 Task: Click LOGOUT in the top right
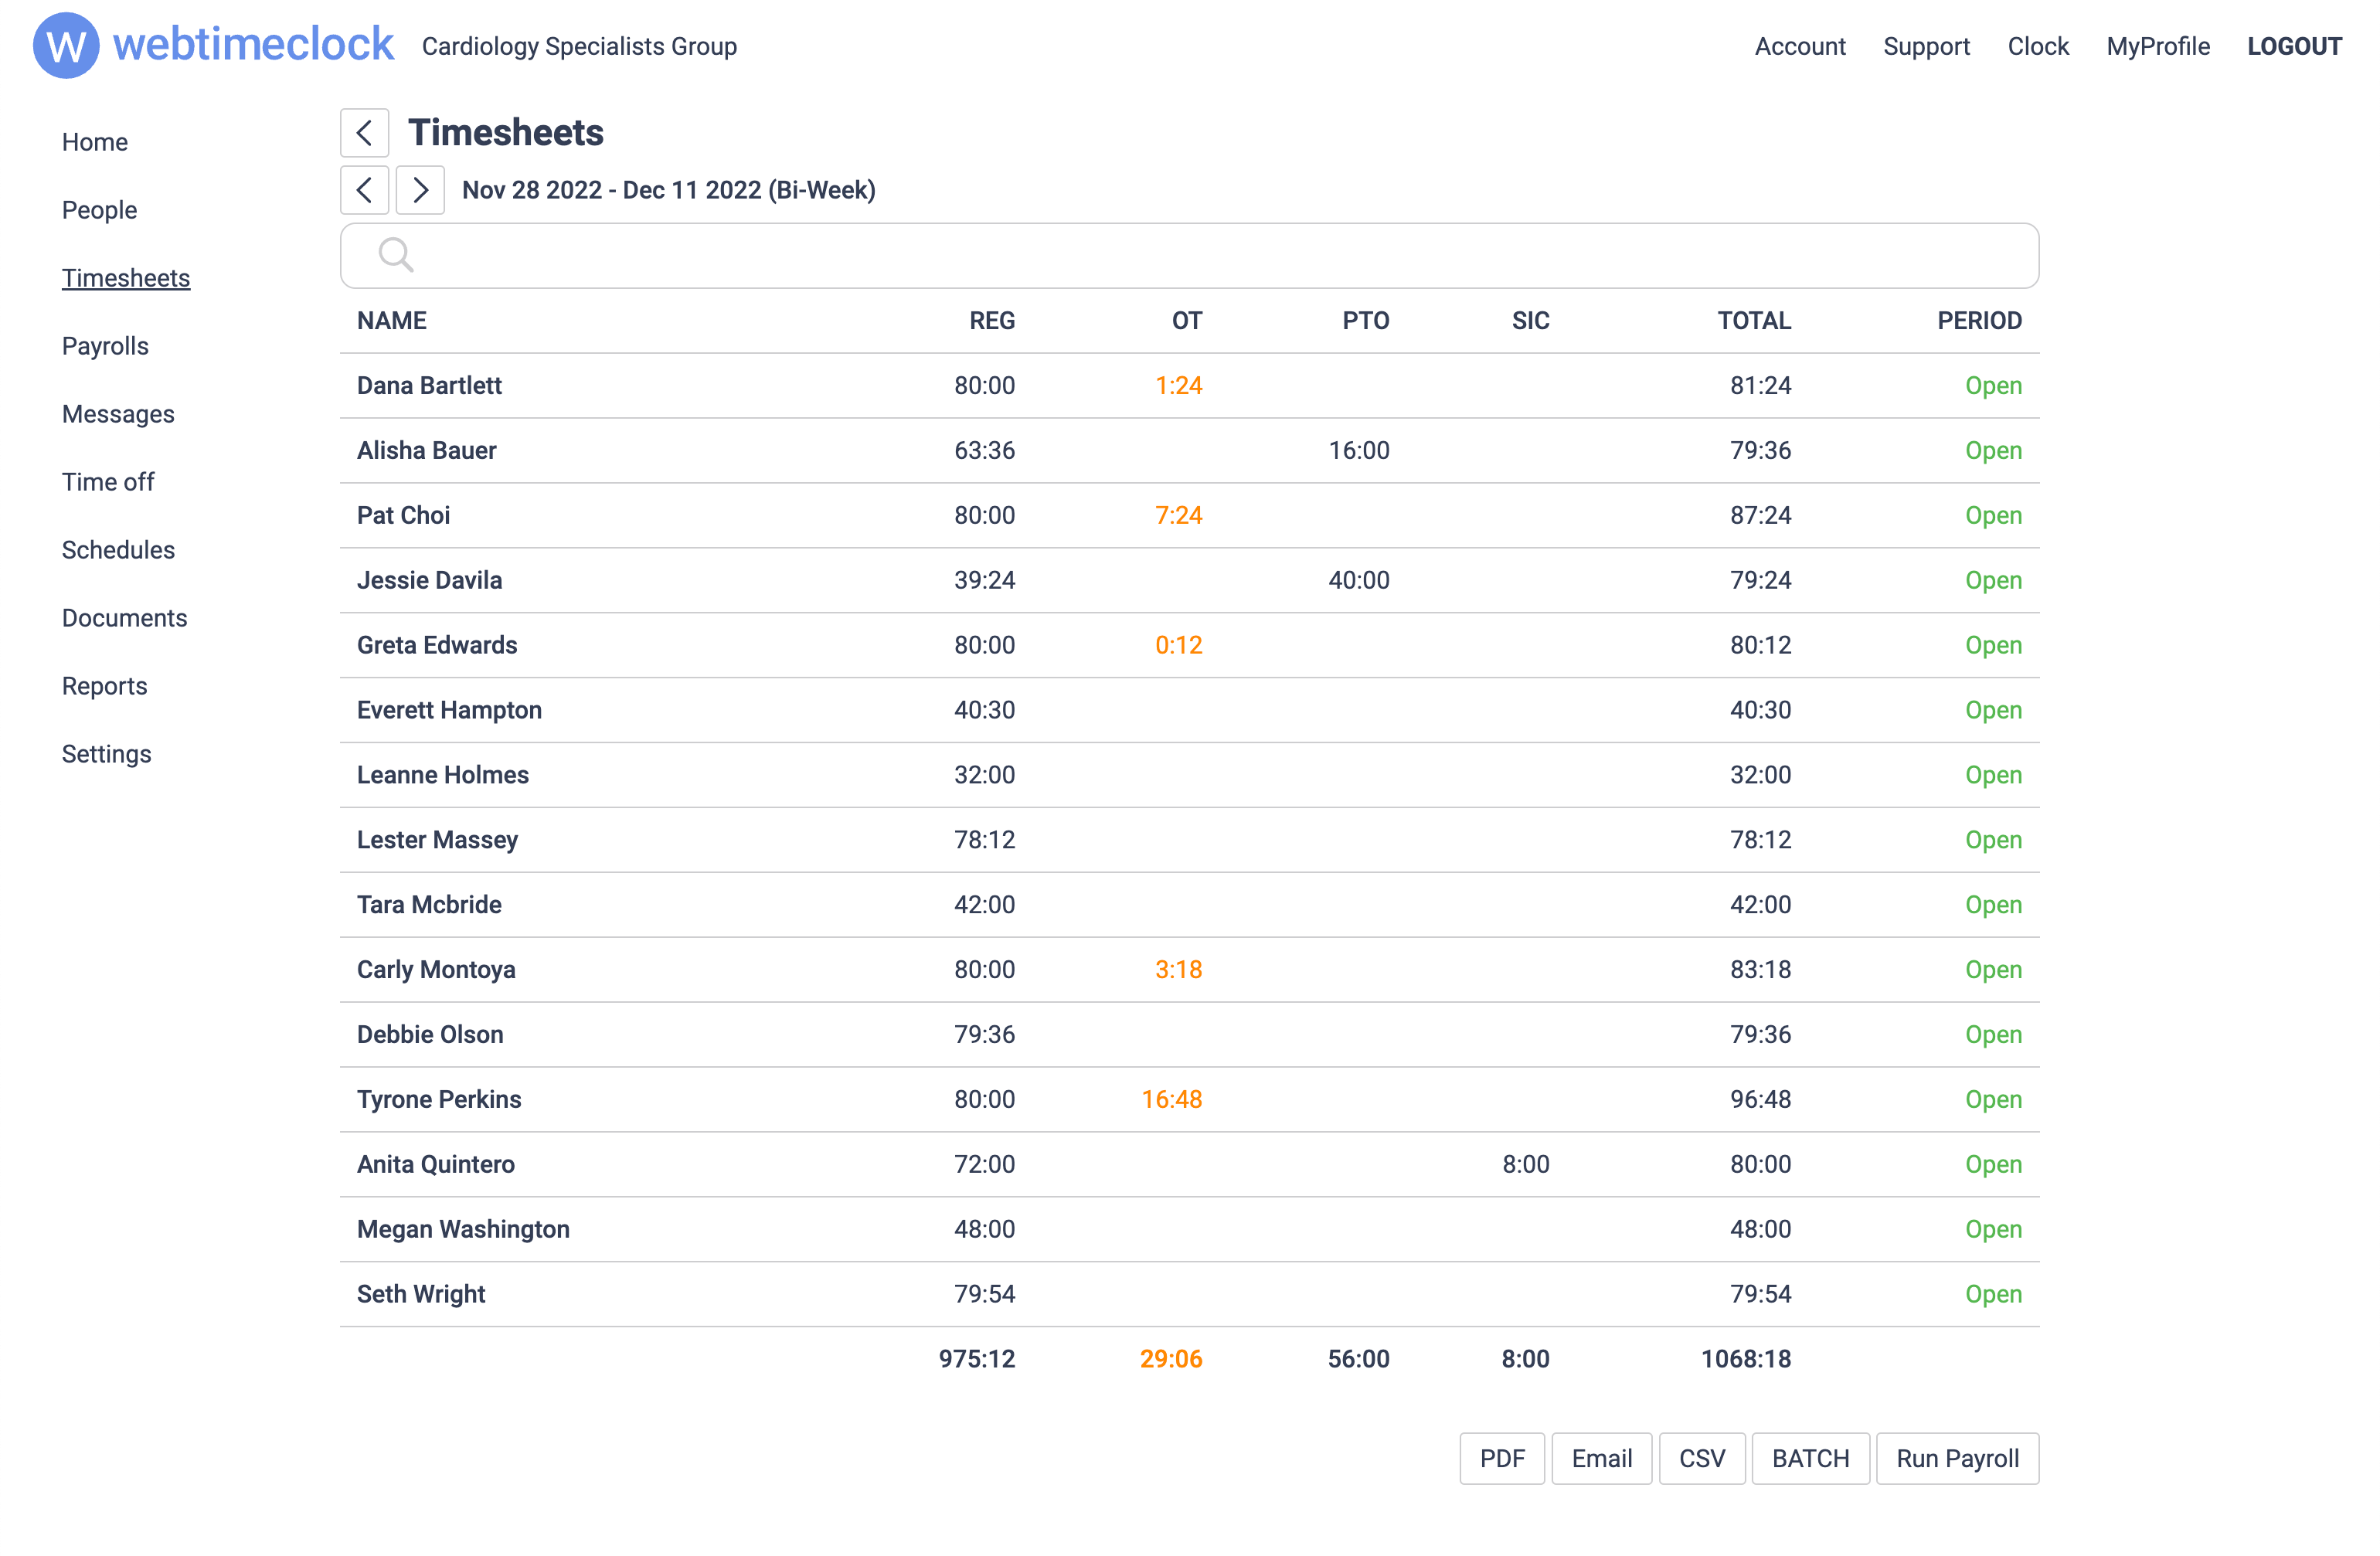coord(2295,46)
